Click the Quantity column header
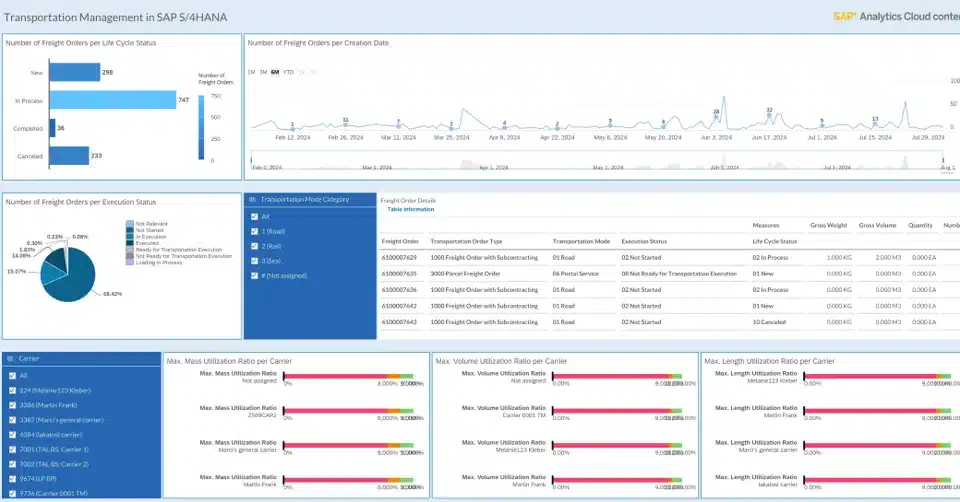This screenshot has width=960, height=502. click(920, 225)
